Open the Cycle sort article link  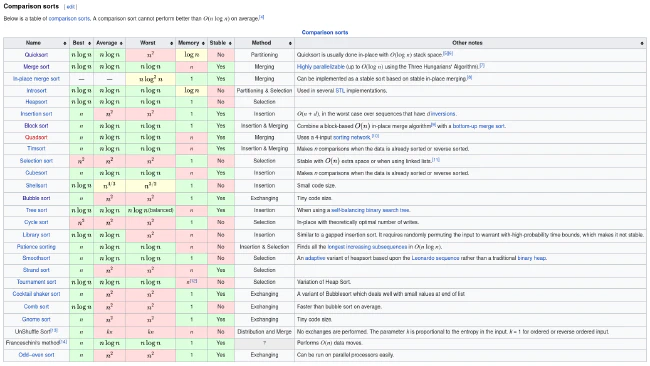click(x=36, y=222)
